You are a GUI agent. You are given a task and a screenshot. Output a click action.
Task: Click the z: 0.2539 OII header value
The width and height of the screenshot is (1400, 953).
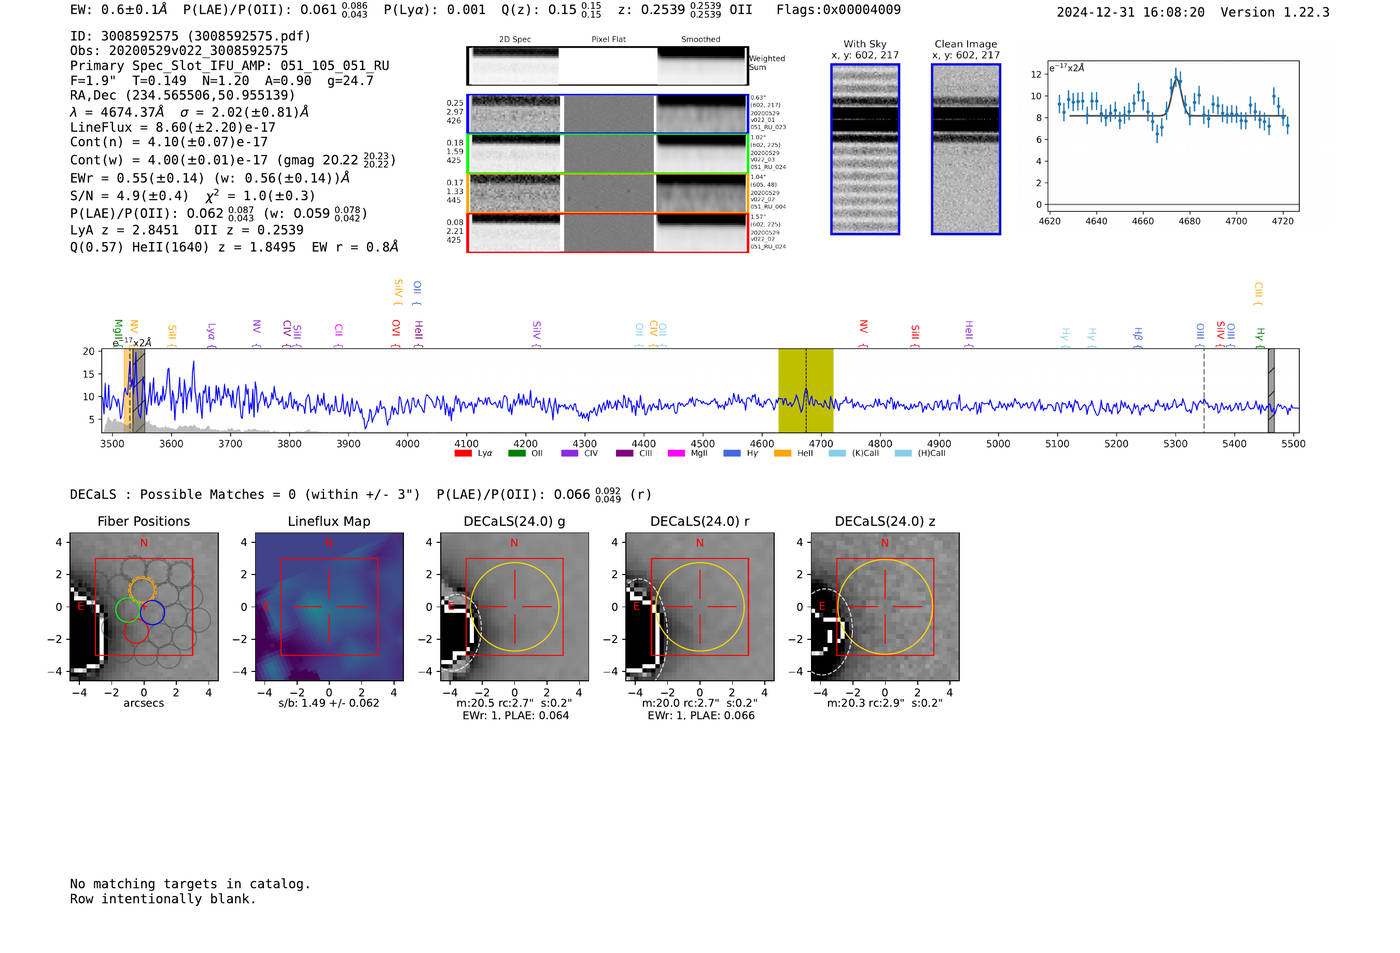685,10
